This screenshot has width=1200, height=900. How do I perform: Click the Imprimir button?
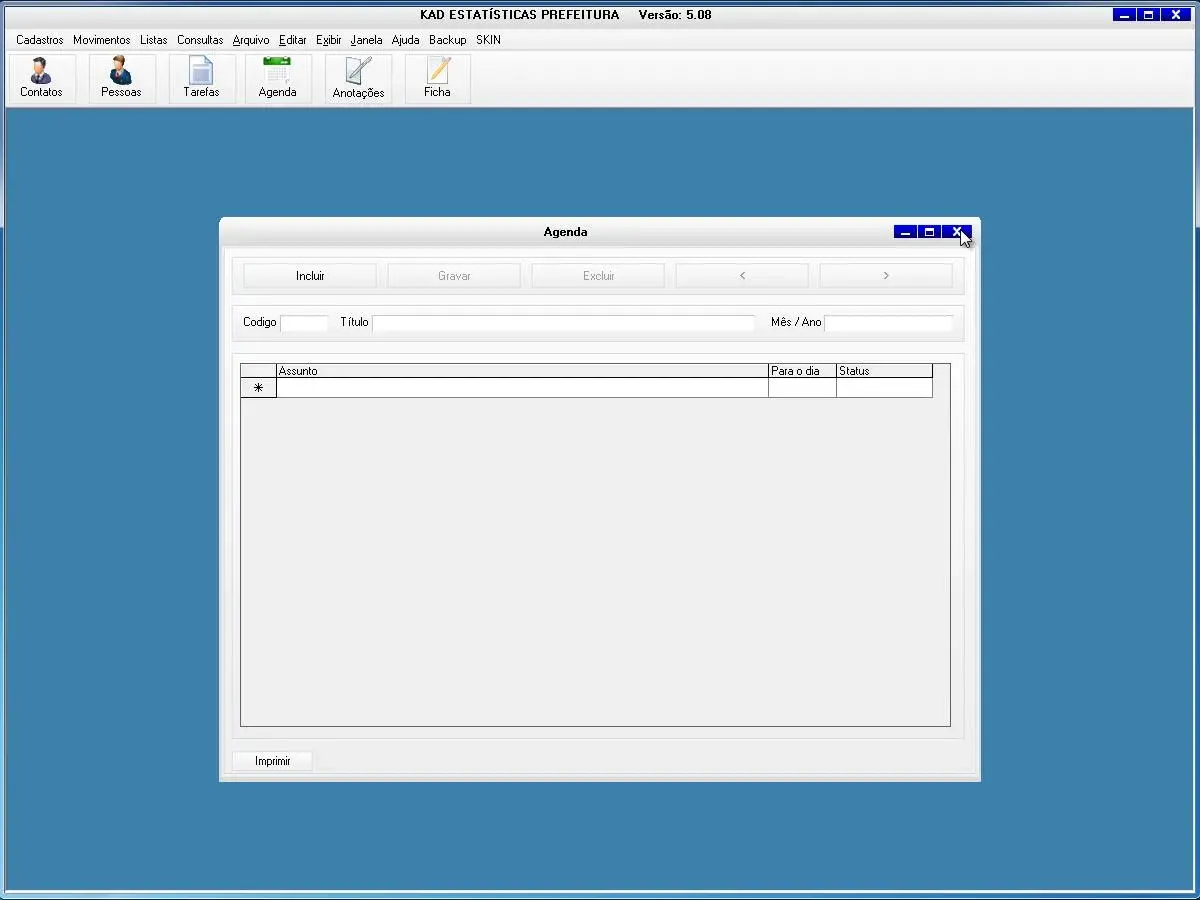click(x=272, y=761)
